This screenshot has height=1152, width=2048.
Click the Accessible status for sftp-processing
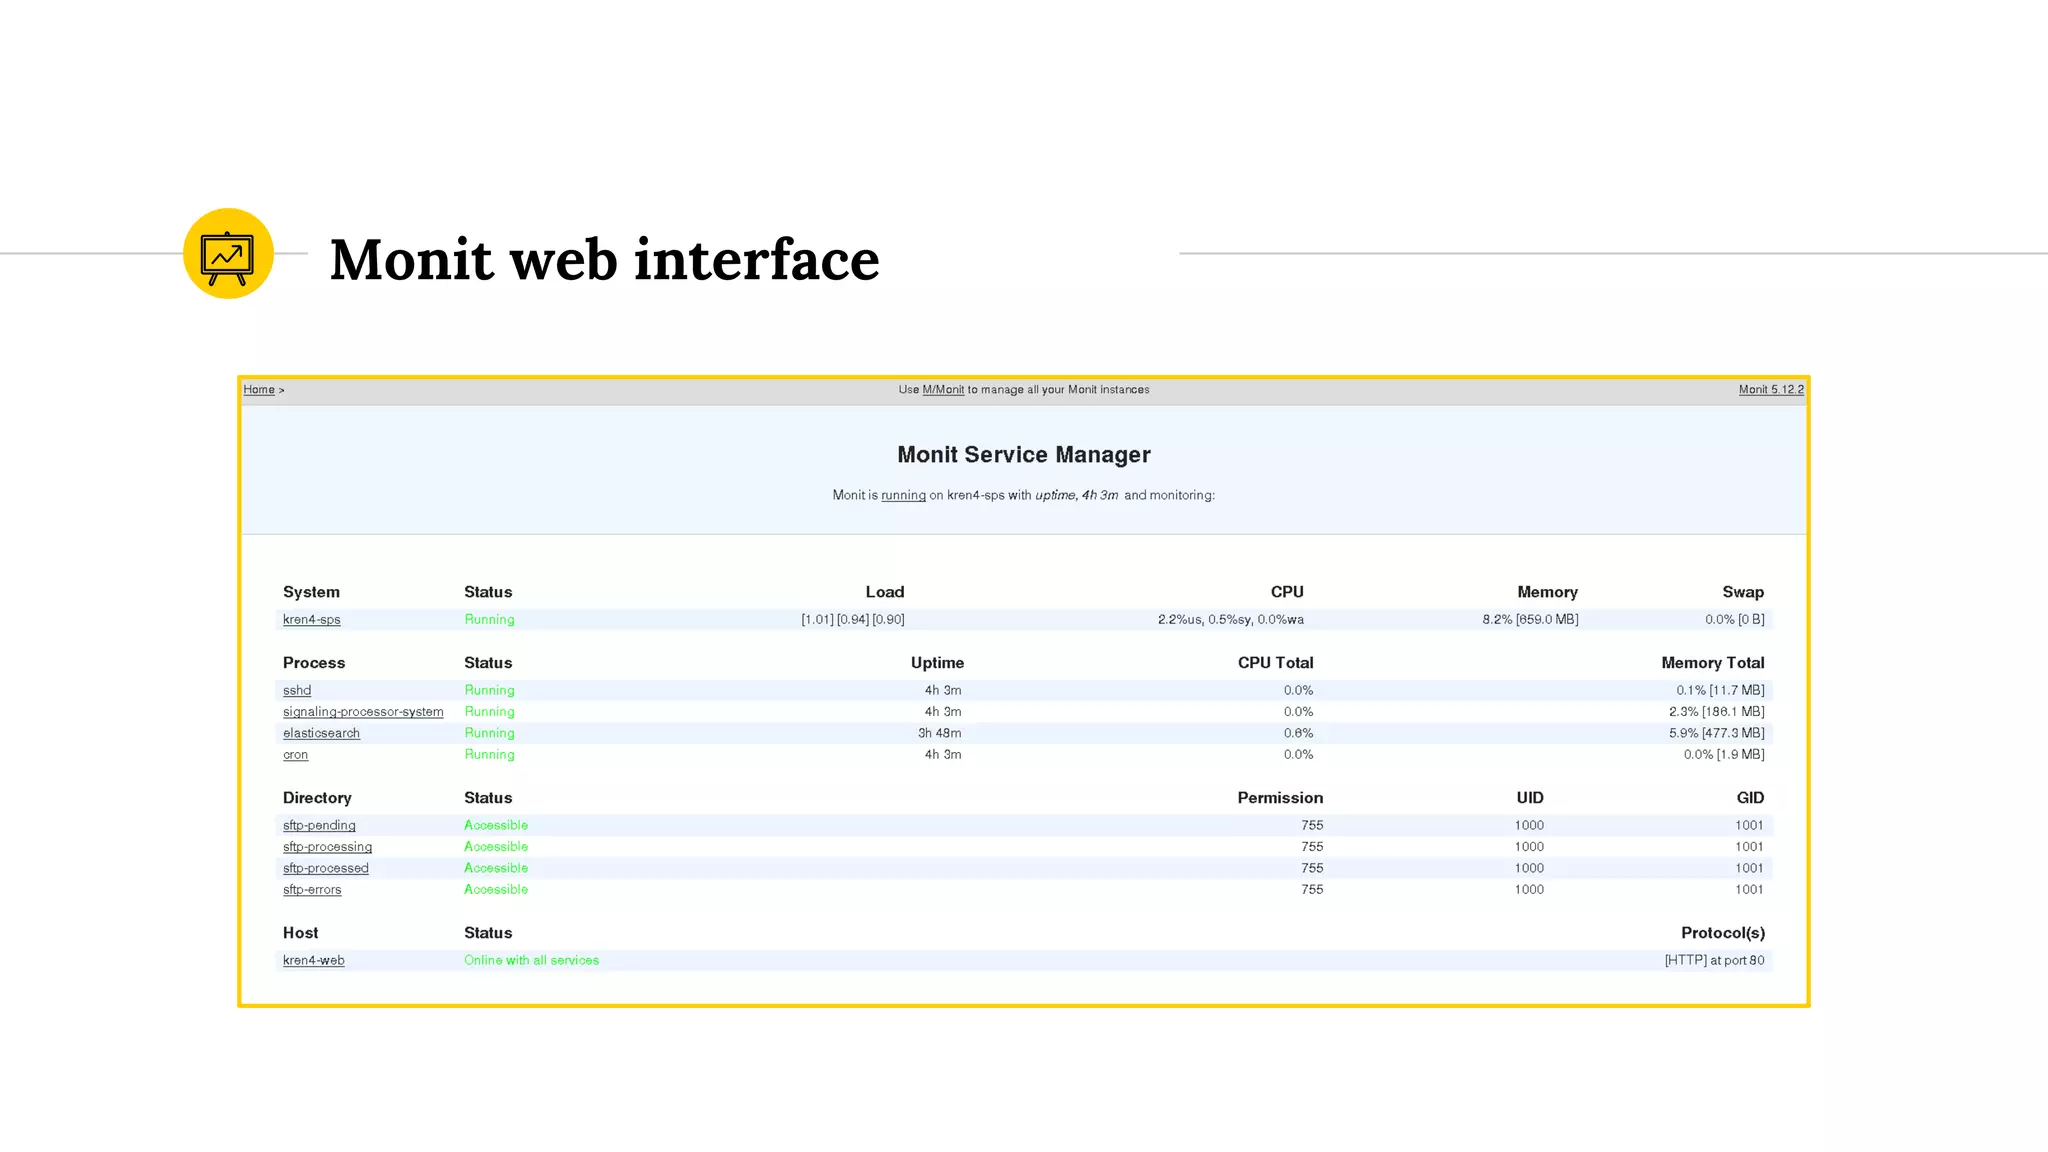pos(496,847)
